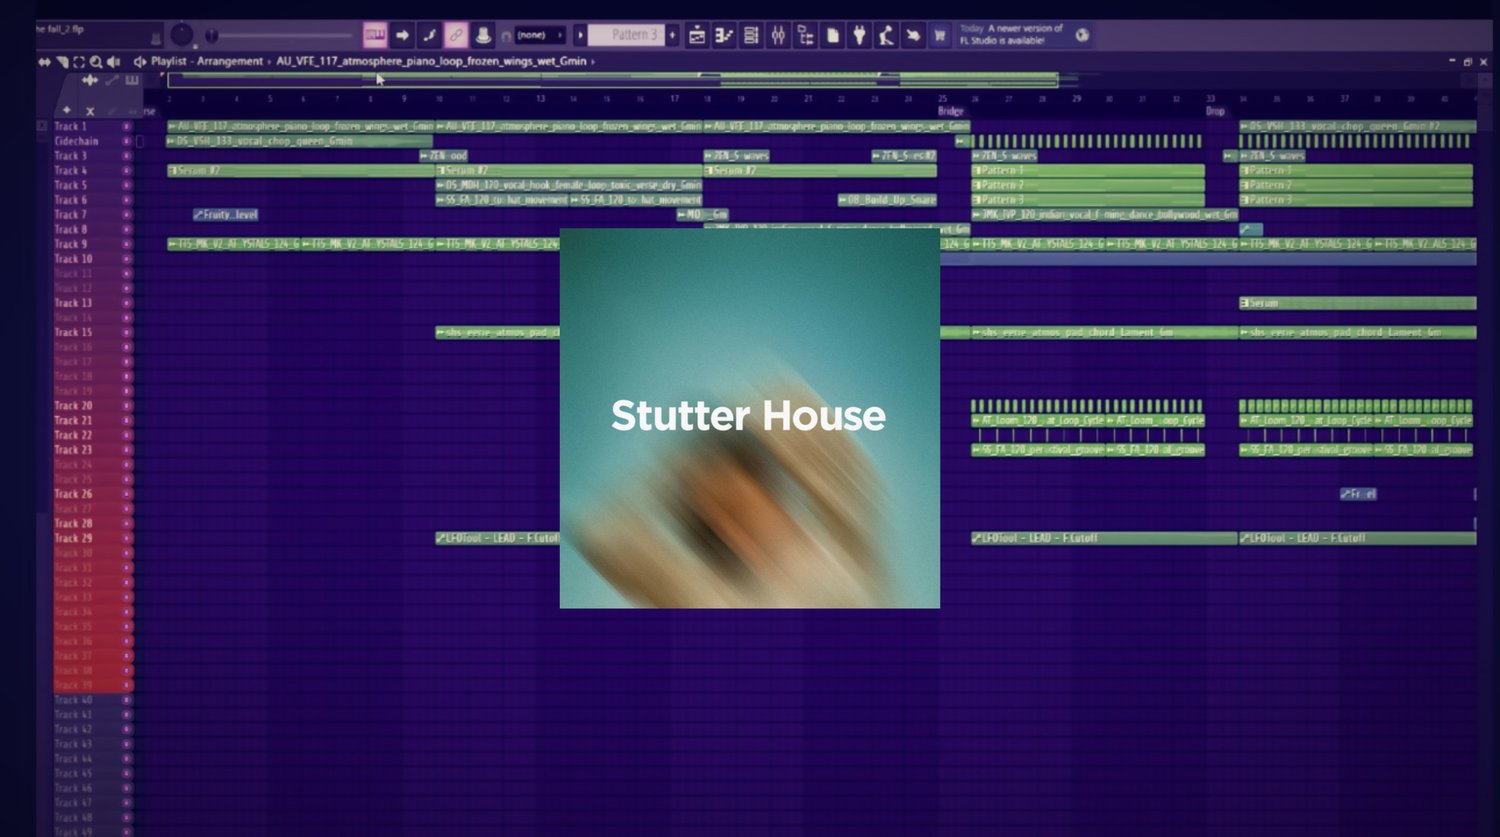The image size is (1500, 837).
Task: Open the Mixer faders icon
Action: (x=778, y=35)
